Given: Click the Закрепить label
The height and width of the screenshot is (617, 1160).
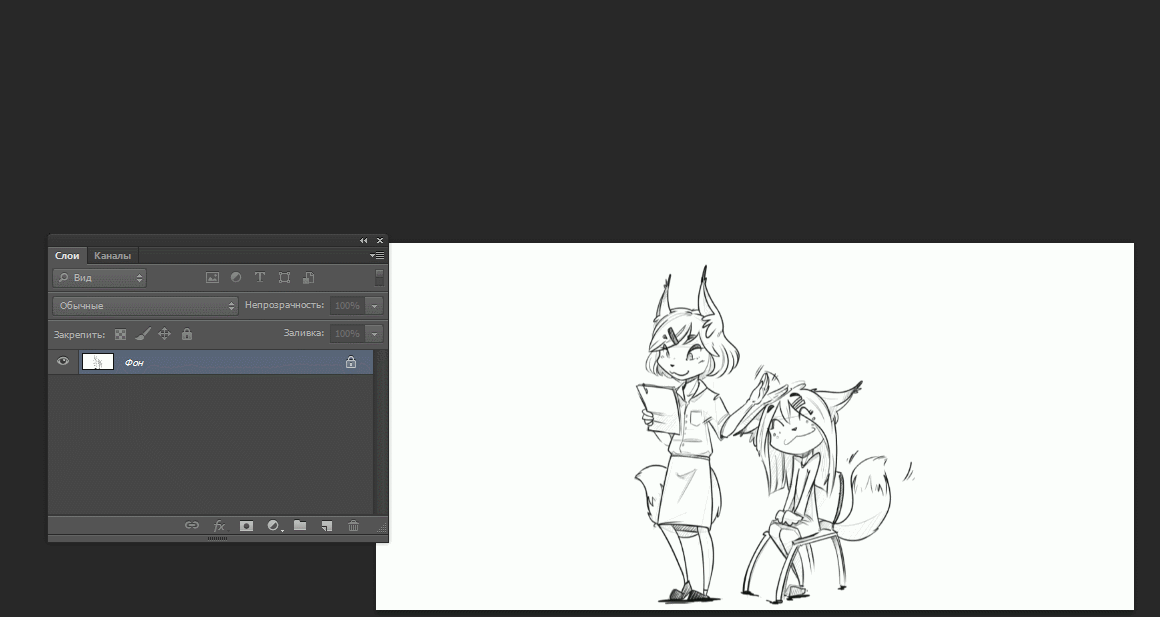Looking at the screenshot, I should 80,334.
